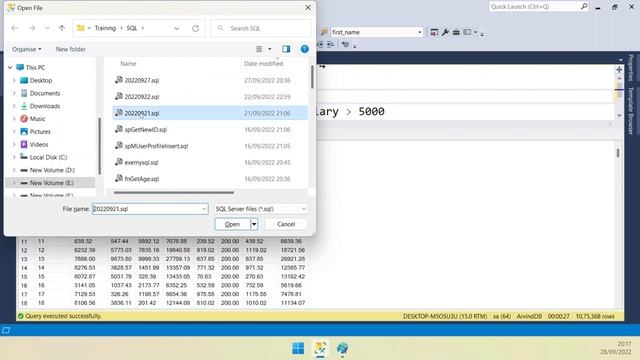Select file fnGetAge.sql
The image size is (640, 360).
point(210,179)
